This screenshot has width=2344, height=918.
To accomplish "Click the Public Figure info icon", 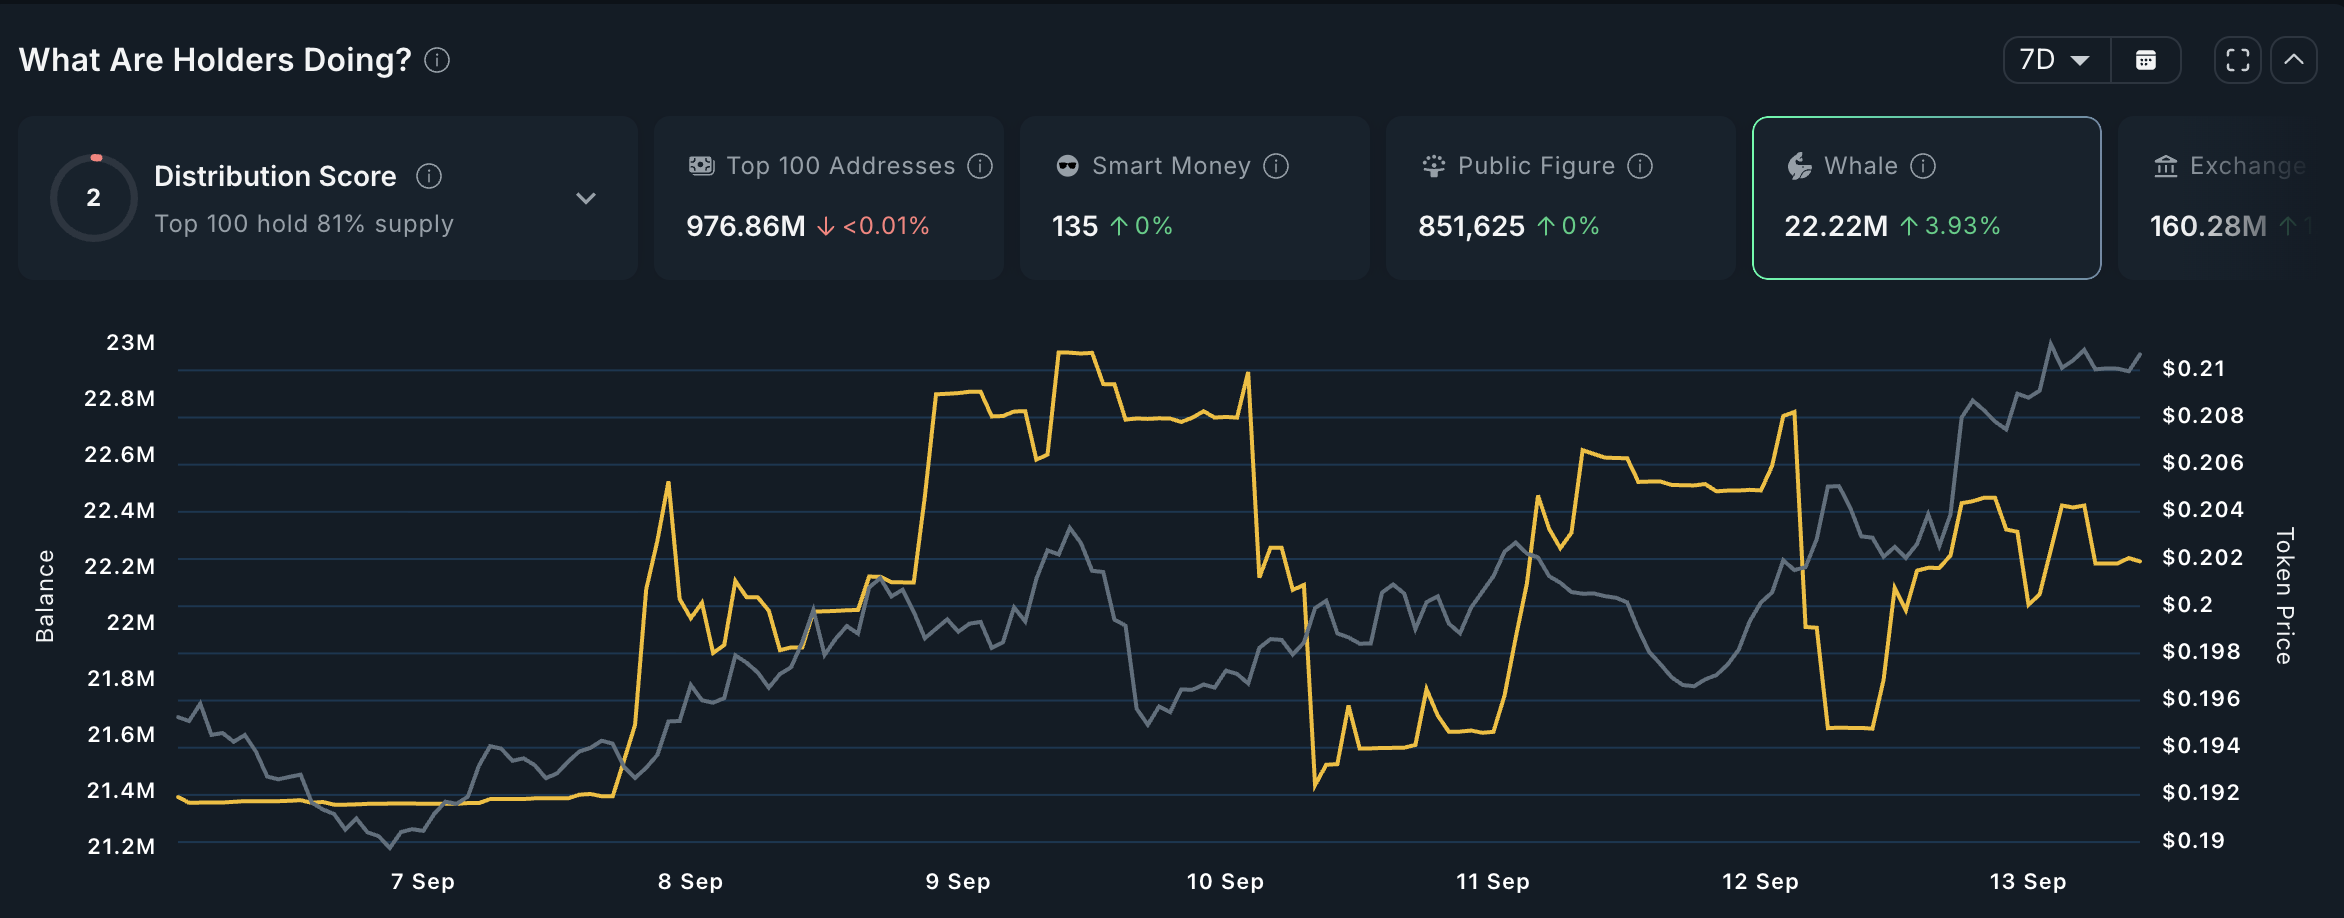I will coord(1640,166).
